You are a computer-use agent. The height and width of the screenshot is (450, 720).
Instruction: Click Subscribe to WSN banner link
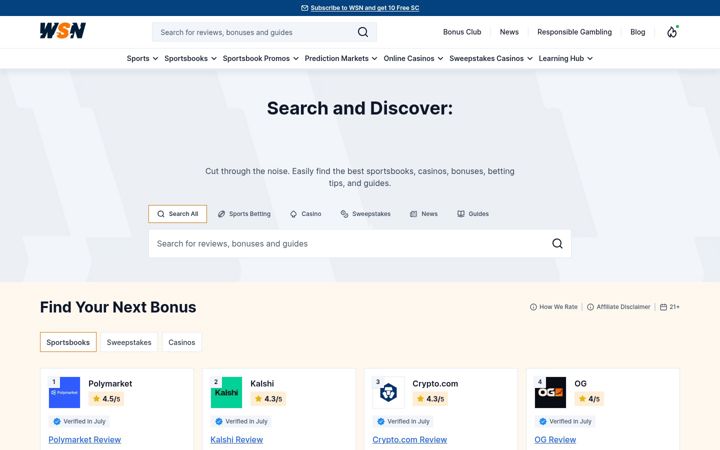(365, 8)
